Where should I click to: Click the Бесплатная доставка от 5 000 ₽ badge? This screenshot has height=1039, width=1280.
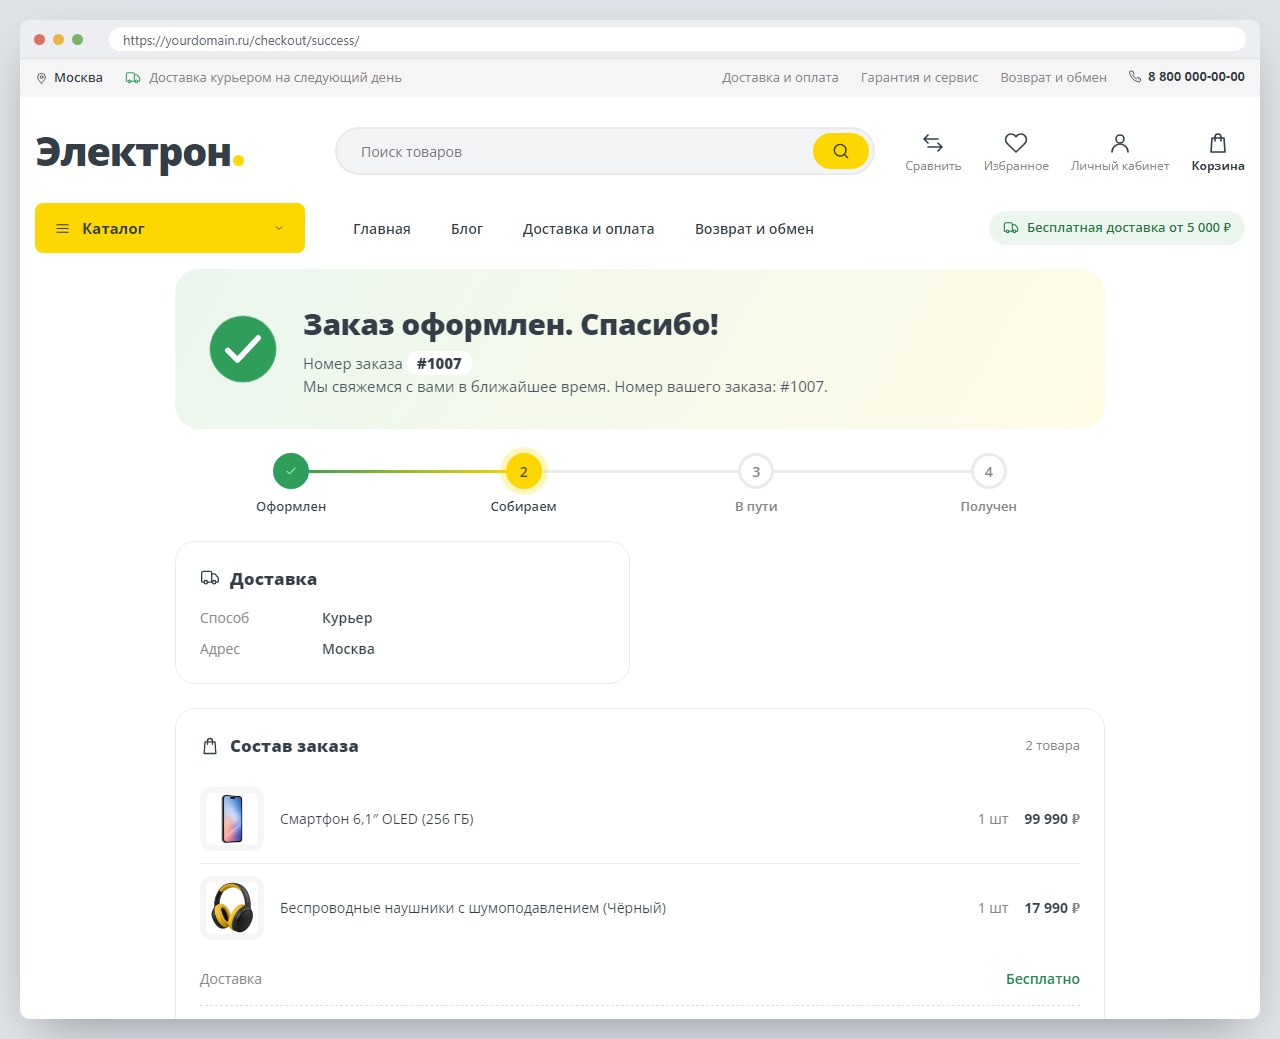1117,228
